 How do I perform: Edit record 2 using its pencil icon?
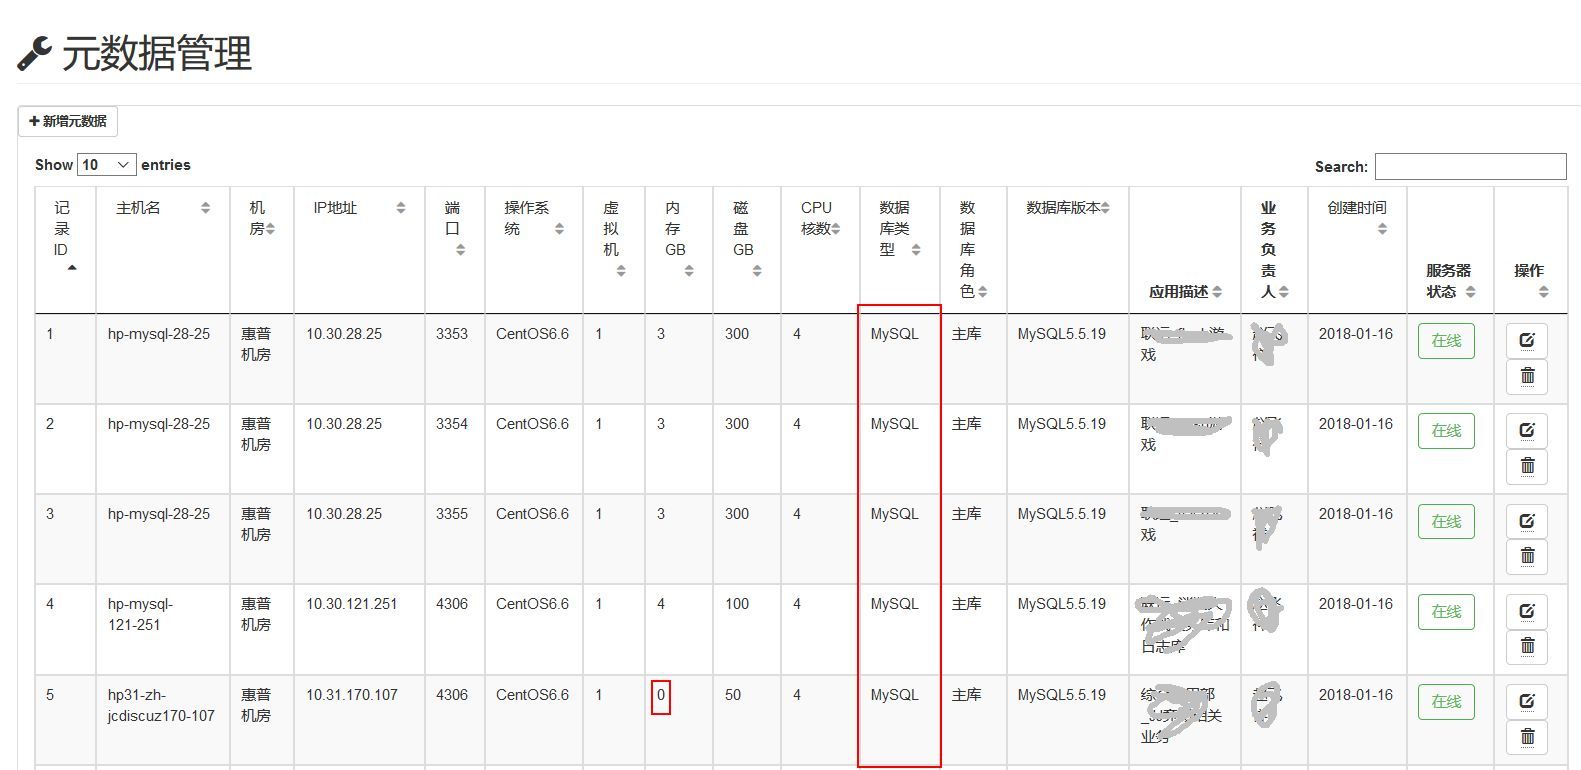1527,430
